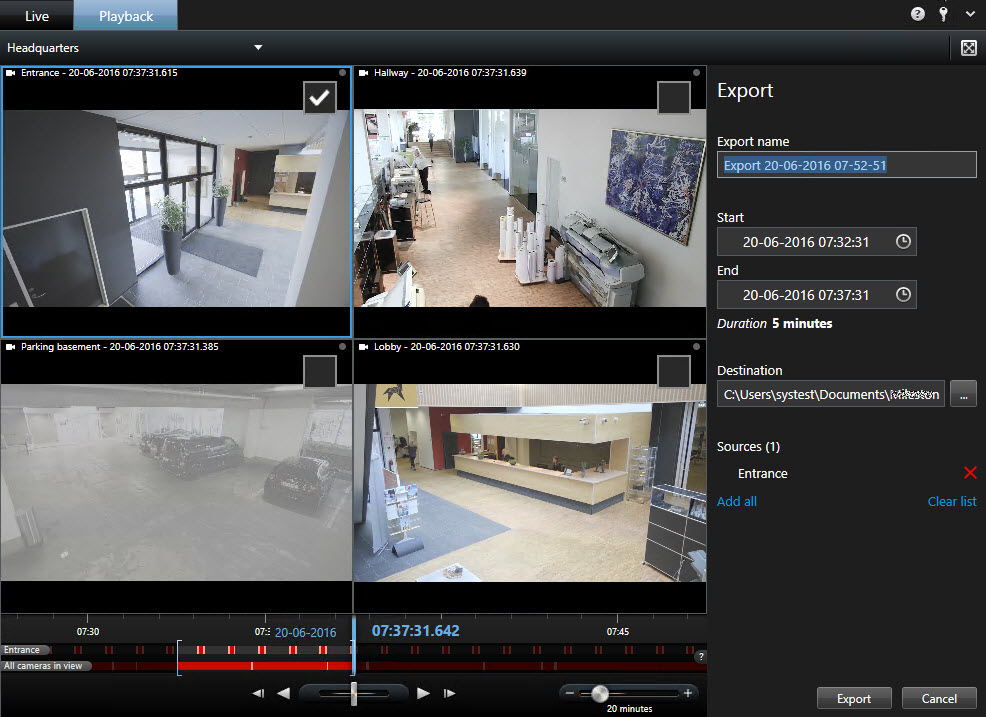Click the timeline help icon
Screen dimensions: 986x717
tap(700, 656)
